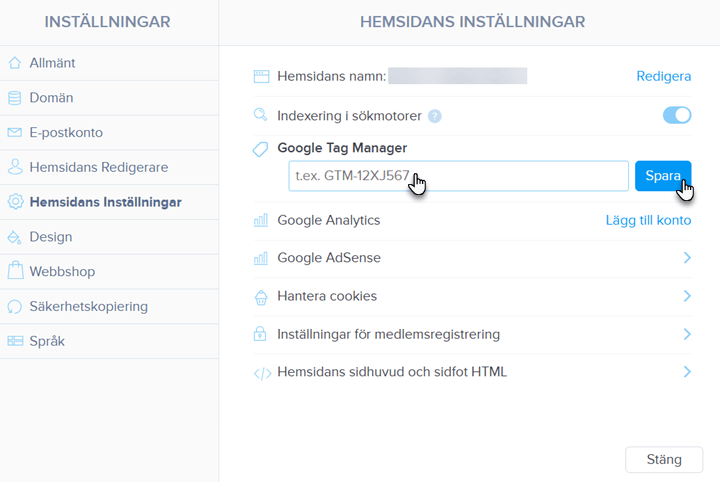Click the person icon beside Hemsidans Redigerare
The width and height of the screenshot is (720, 482).
pos(15,167)
